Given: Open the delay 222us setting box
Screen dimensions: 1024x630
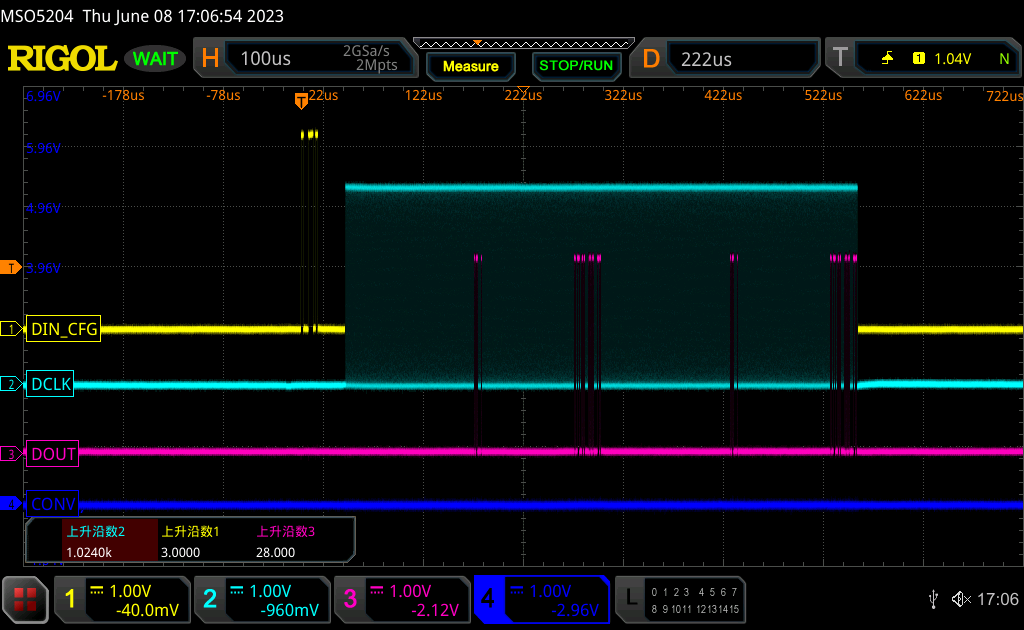Looking at the screenshot, I should [725, 58].
